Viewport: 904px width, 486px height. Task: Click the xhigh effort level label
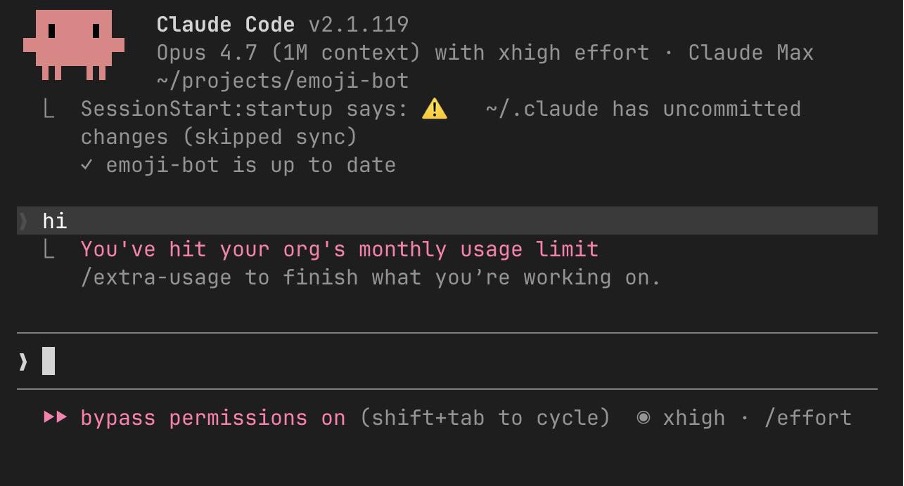click(x=694, y=418)
